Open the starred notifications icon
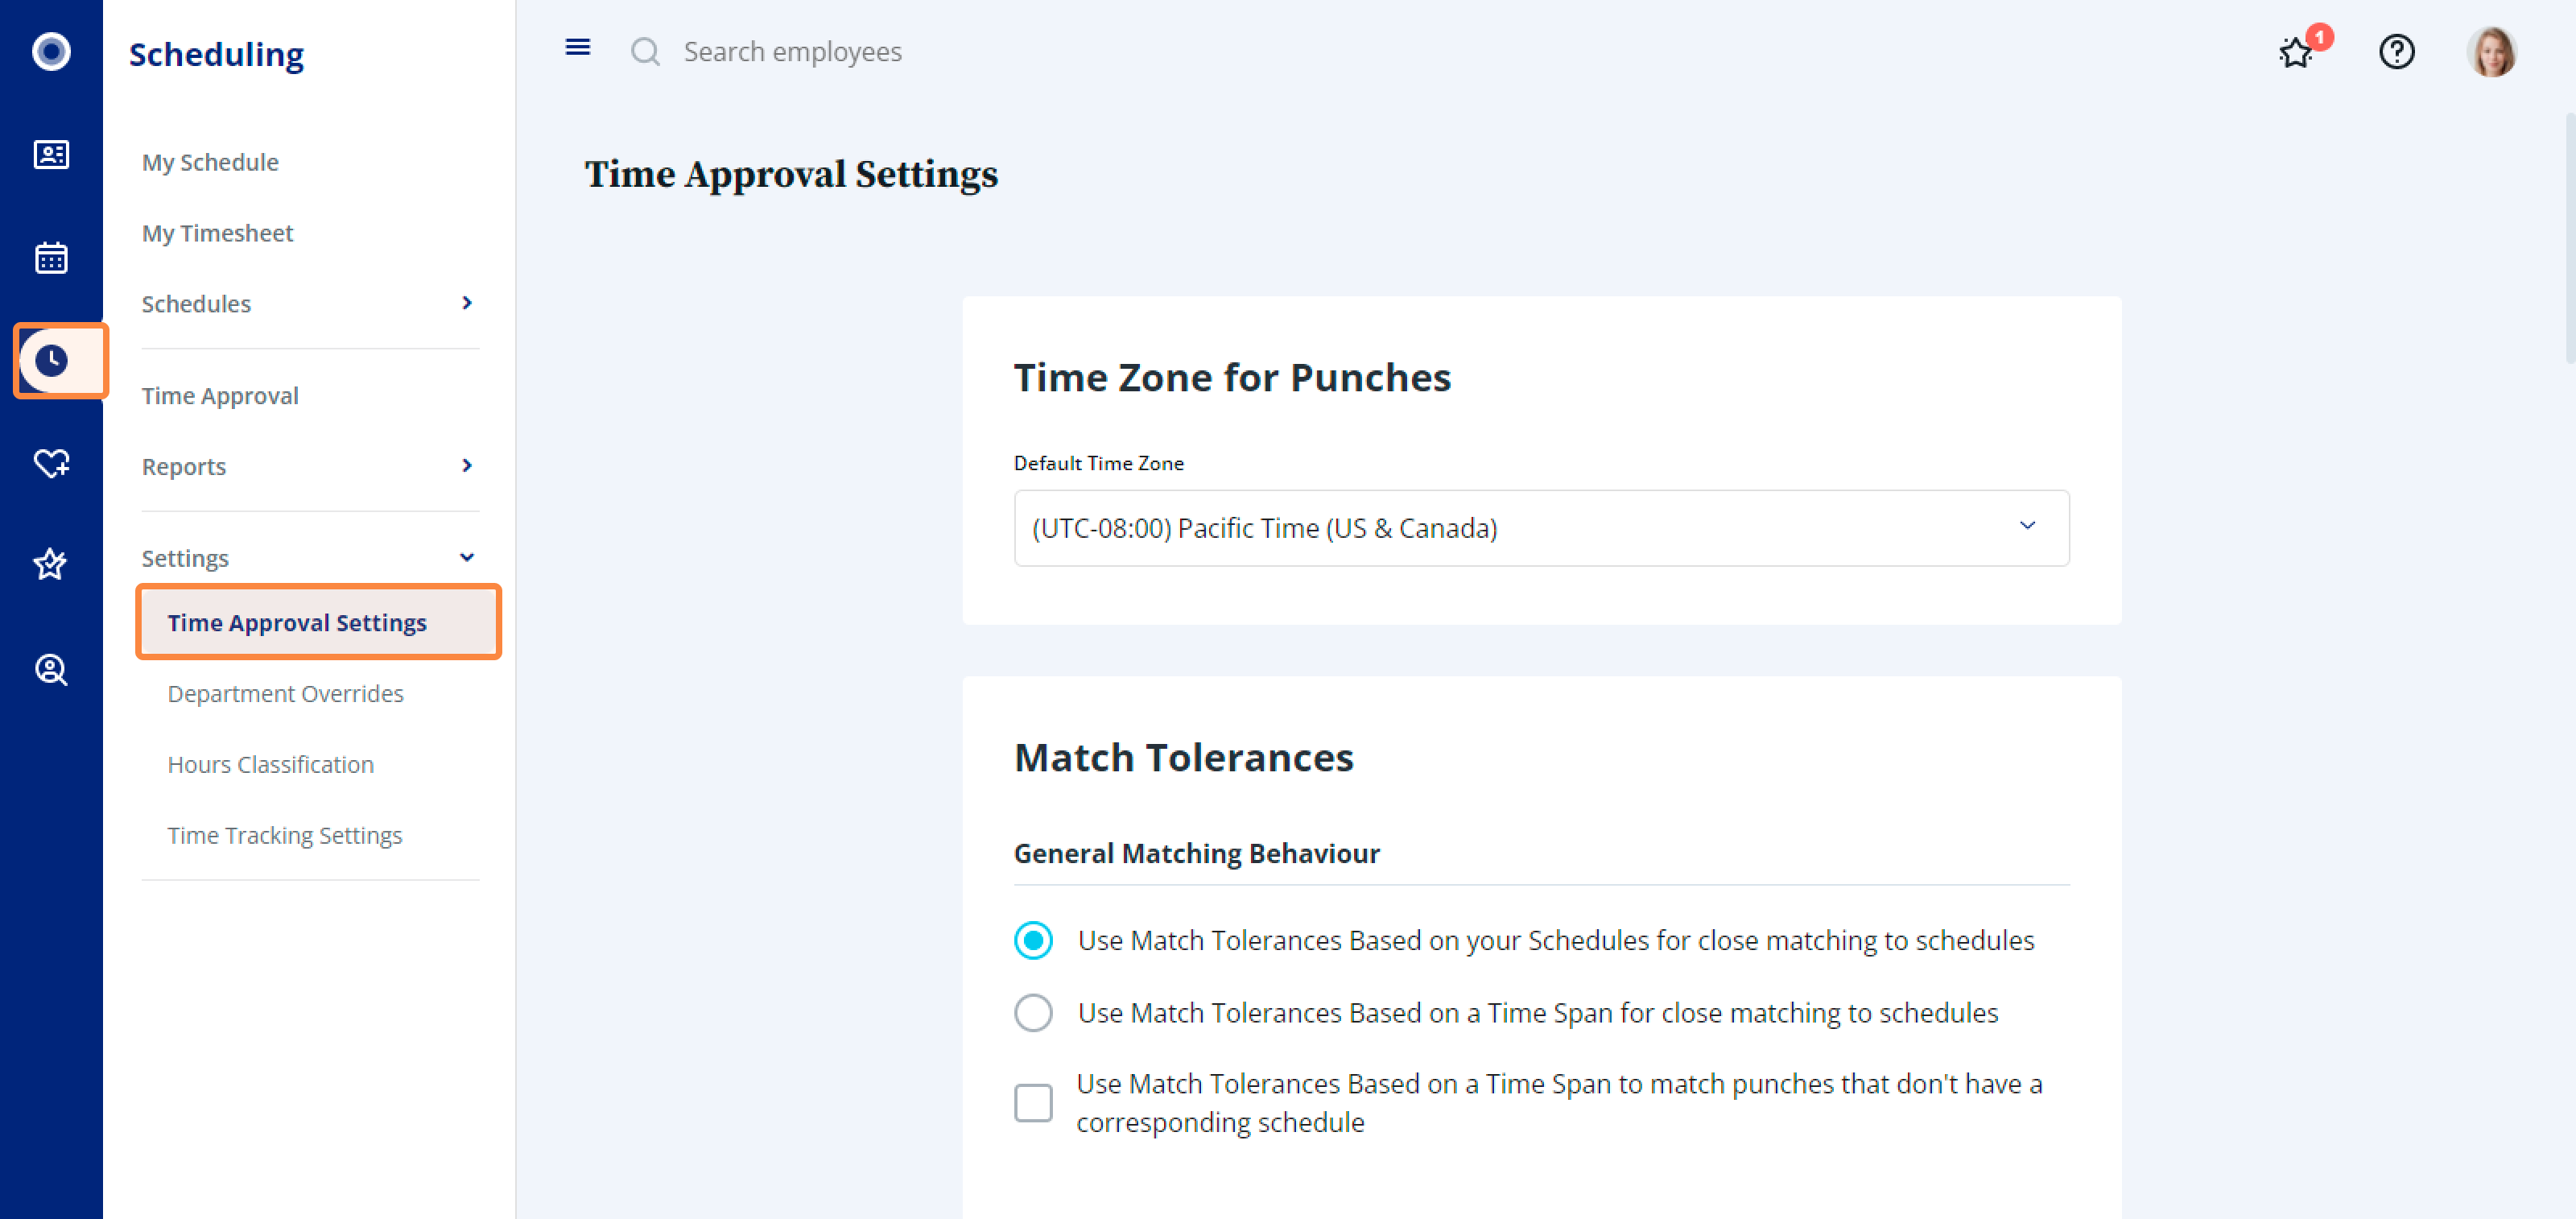 point(2297,51)
